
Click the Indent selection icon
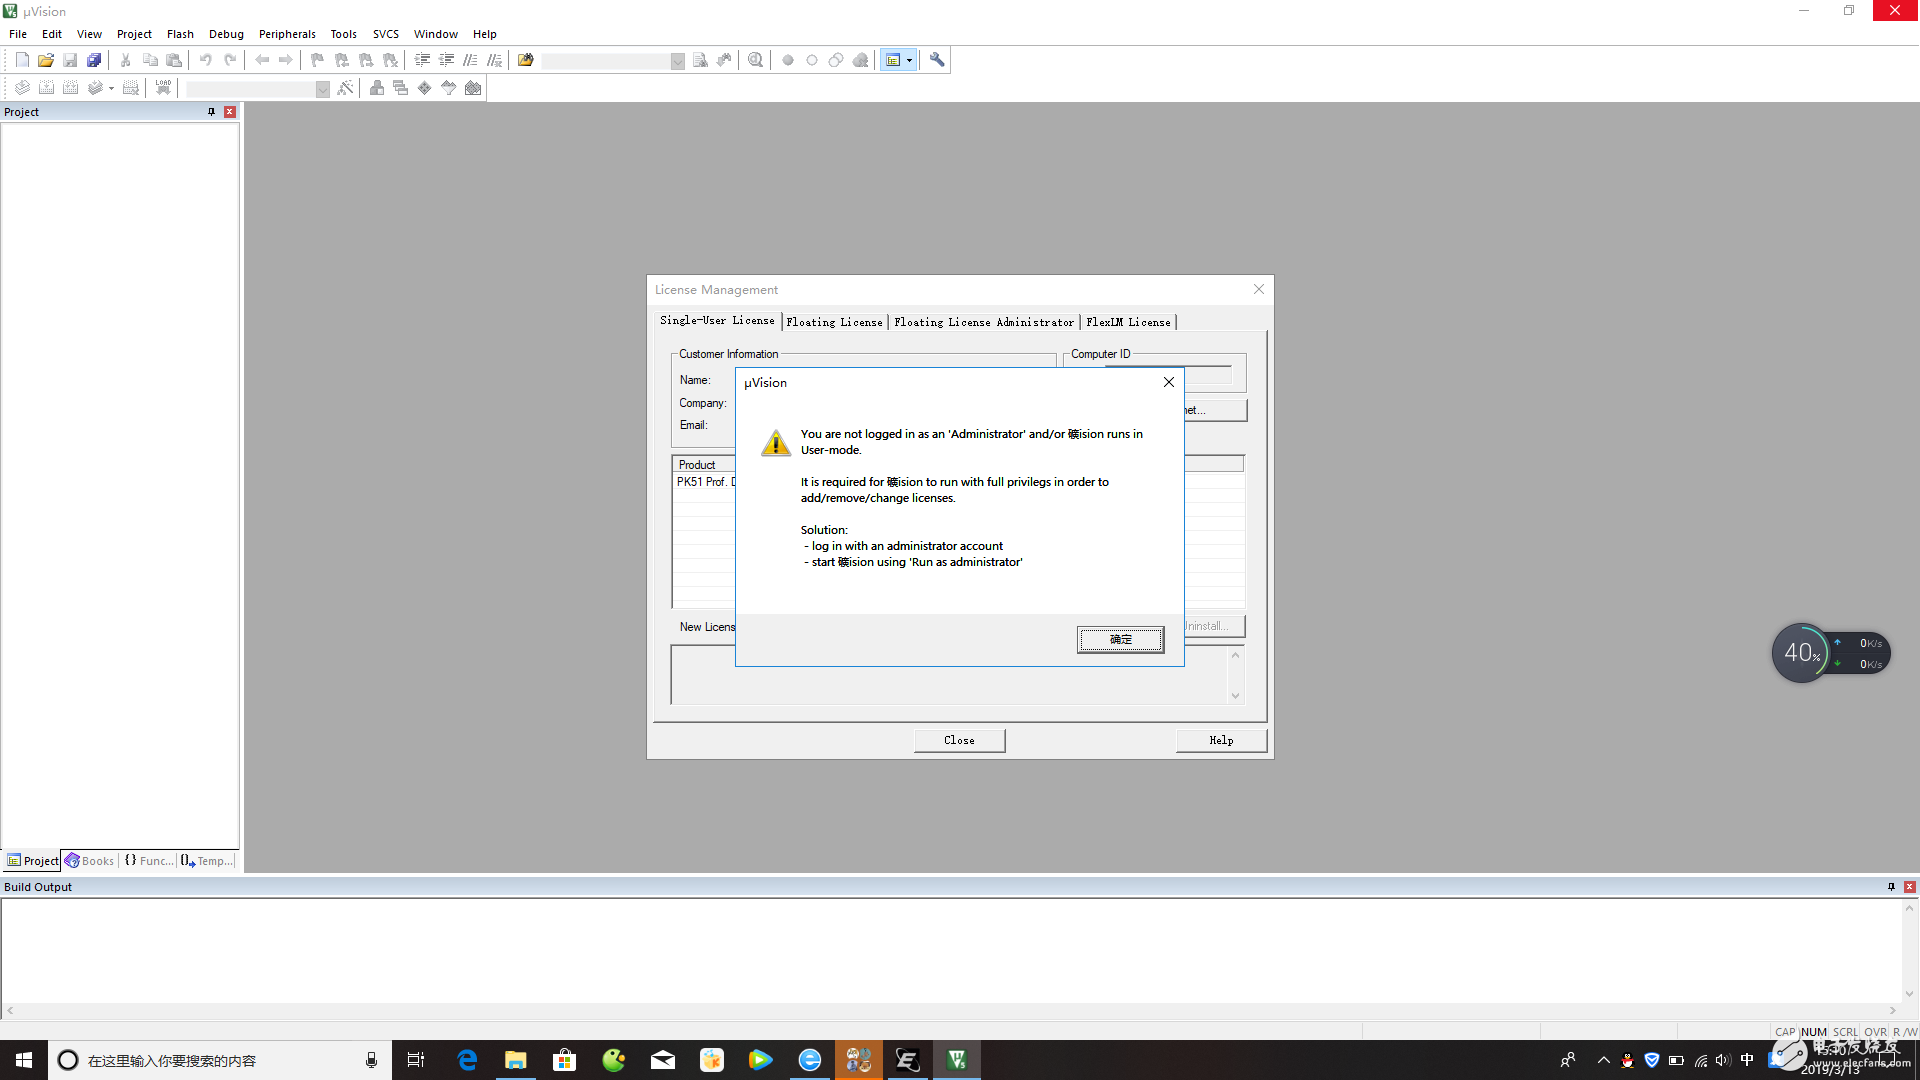[x=423, y=60]
